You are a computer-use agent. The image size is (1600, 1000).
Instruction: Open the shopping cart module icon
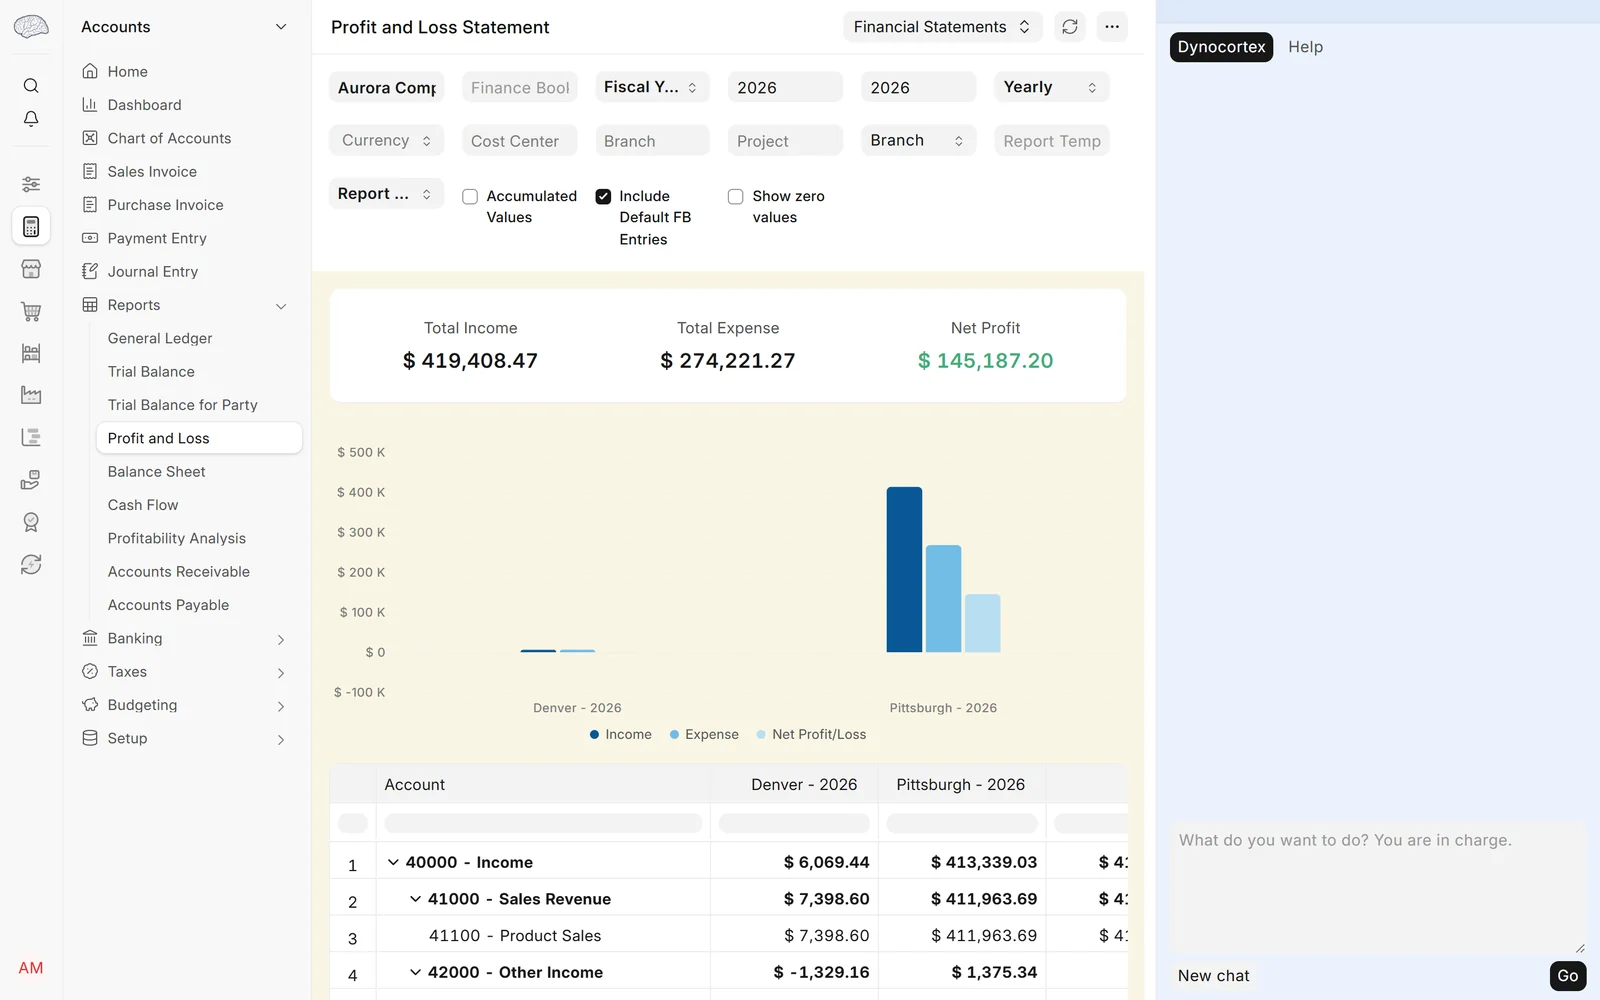click(31, 311)
